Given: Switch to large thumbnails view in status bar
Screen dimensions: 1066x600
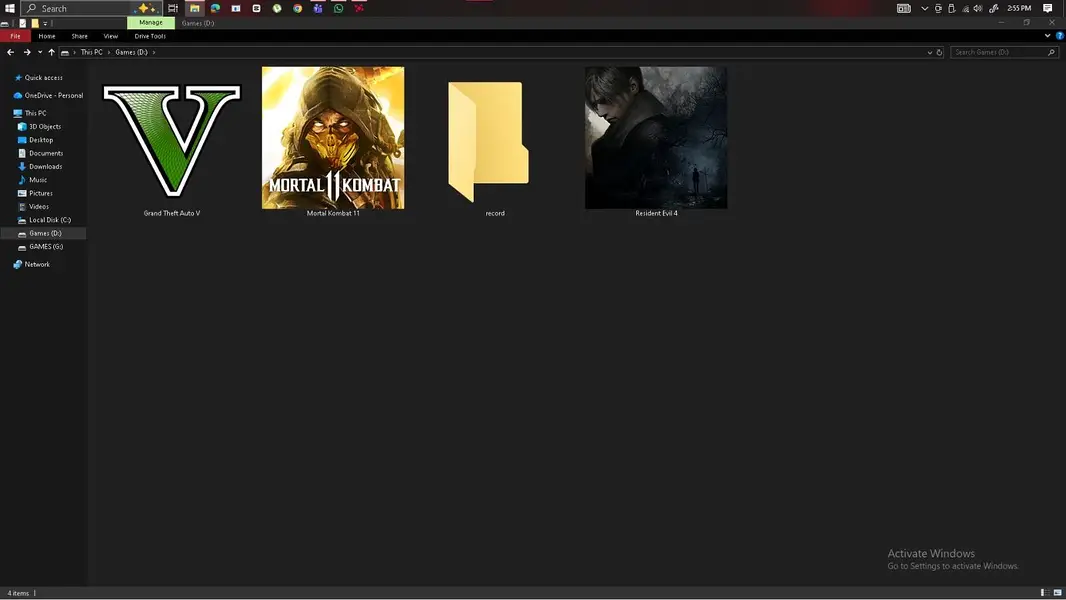Looking at the screenshot, I should point(1057,593).
